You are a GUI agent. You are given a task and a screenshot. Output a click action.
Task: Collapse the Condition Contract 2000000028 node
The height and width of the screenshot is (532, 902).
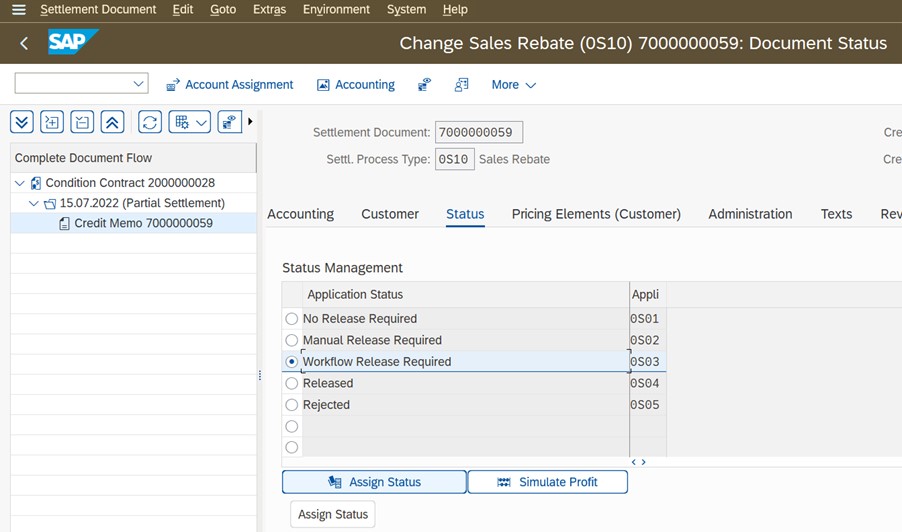pos(20,183)
